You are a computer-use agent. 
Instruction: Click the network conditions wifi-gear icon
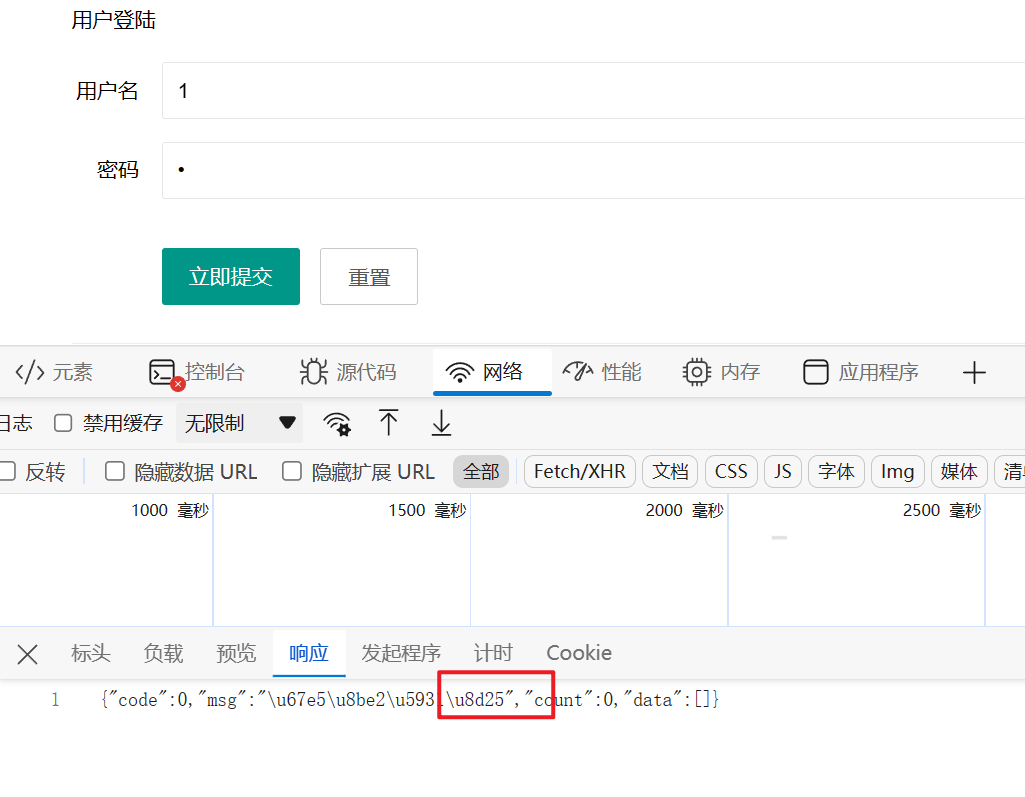[x=337, y=423]
